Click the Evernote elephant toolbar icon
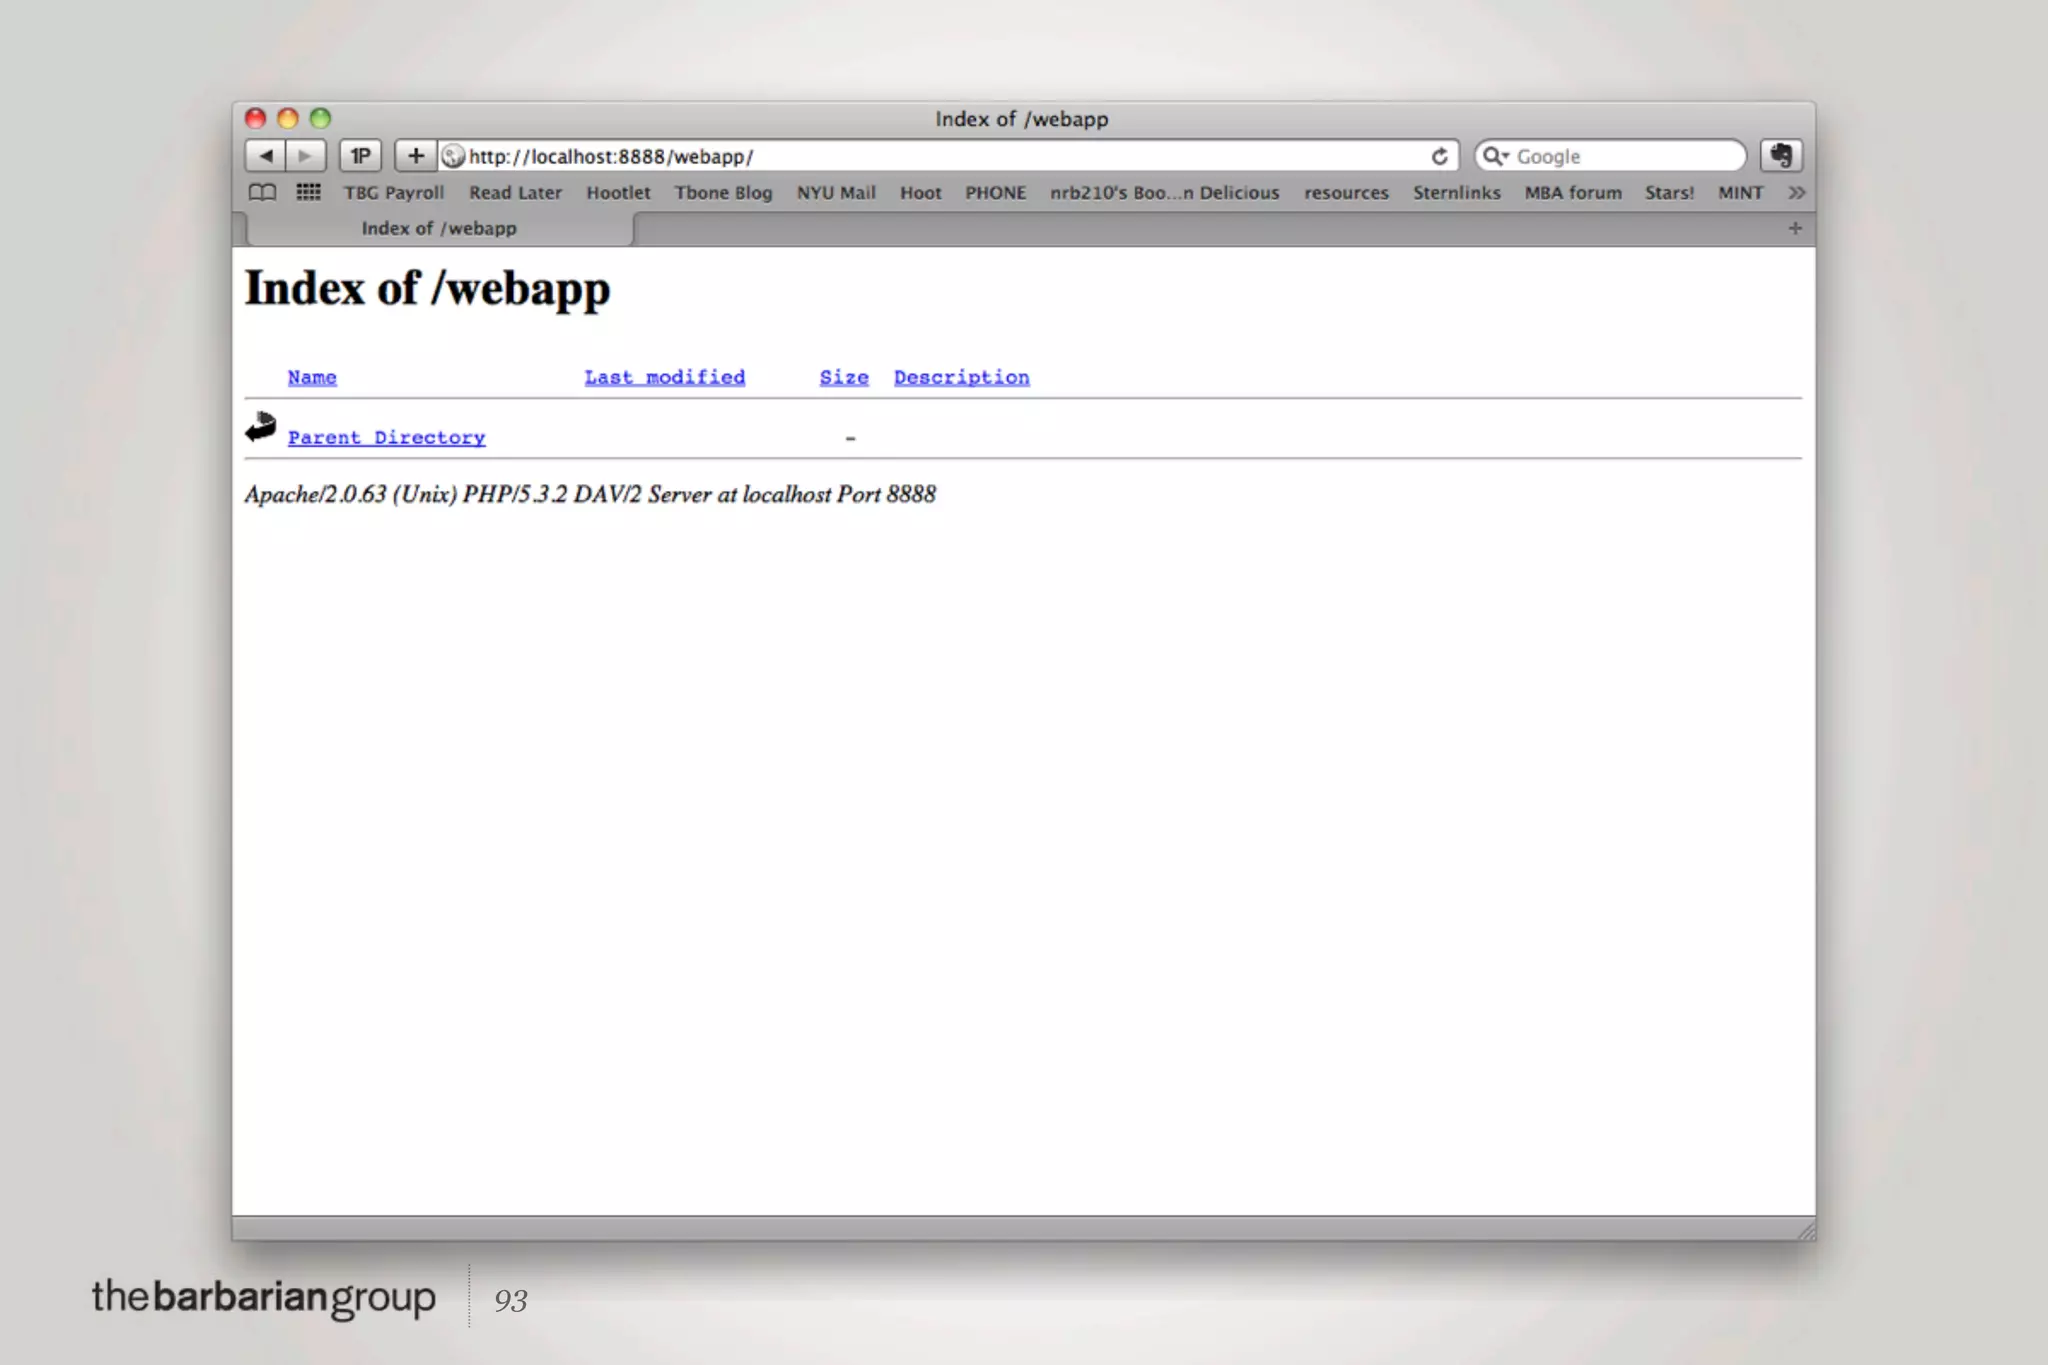This screenshot has height=1365, width=2048. click(1781, 156)
